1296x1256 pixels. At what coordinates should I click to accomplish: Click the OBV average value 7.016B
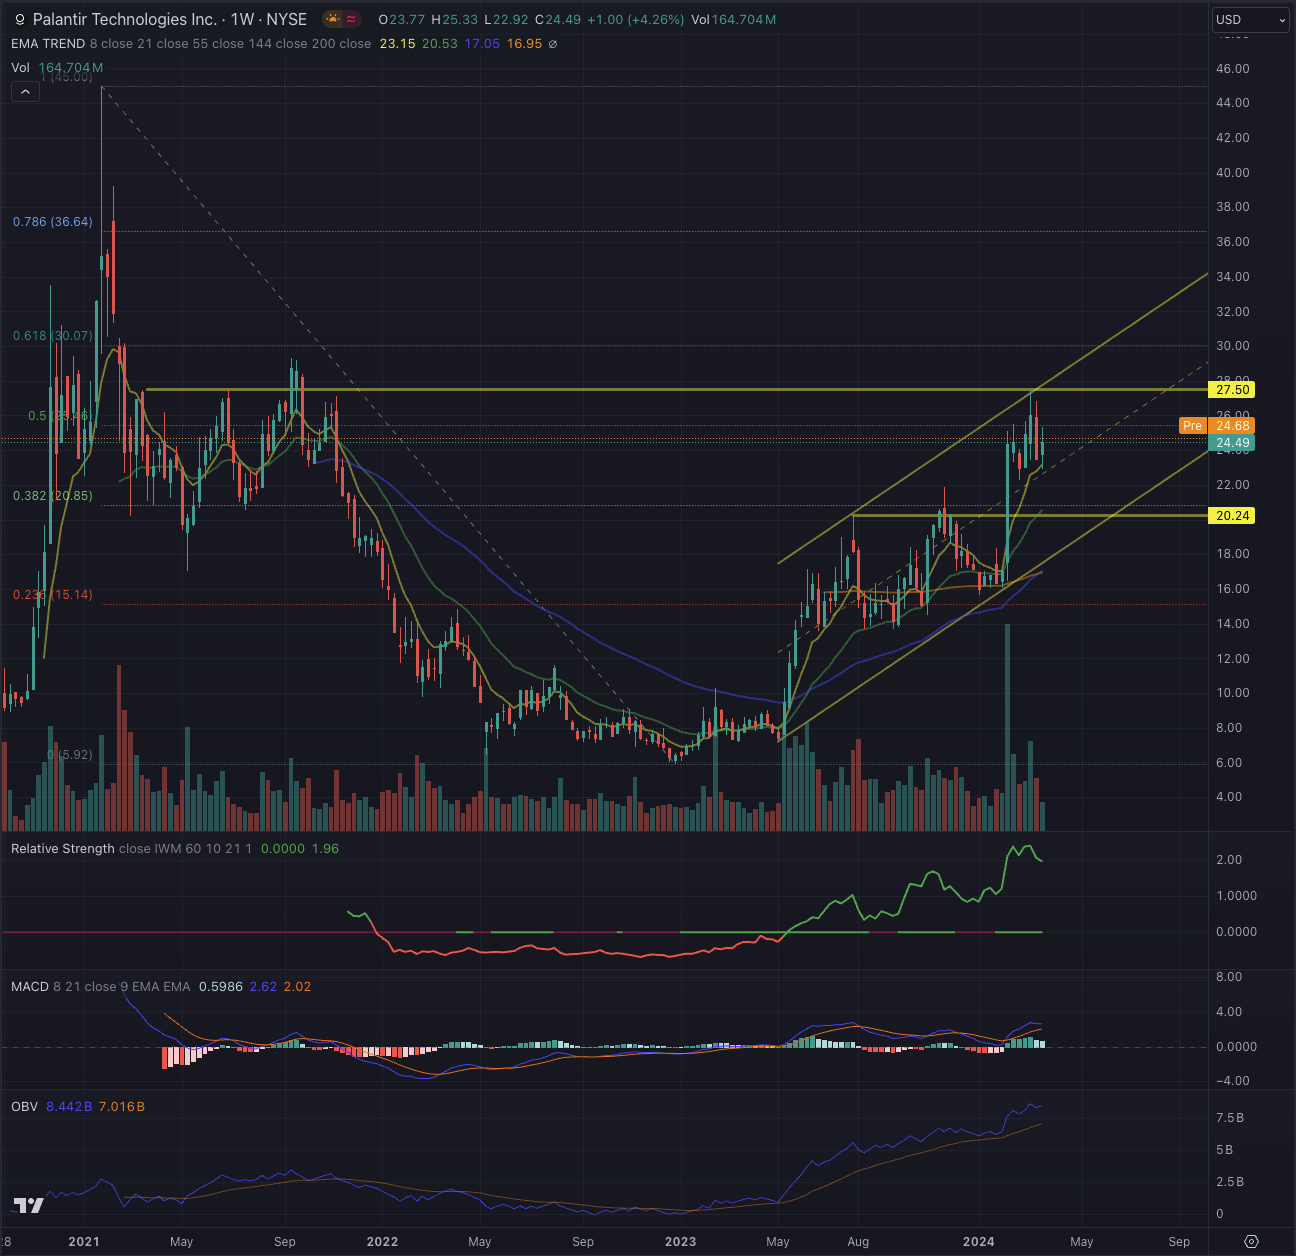122,1107
